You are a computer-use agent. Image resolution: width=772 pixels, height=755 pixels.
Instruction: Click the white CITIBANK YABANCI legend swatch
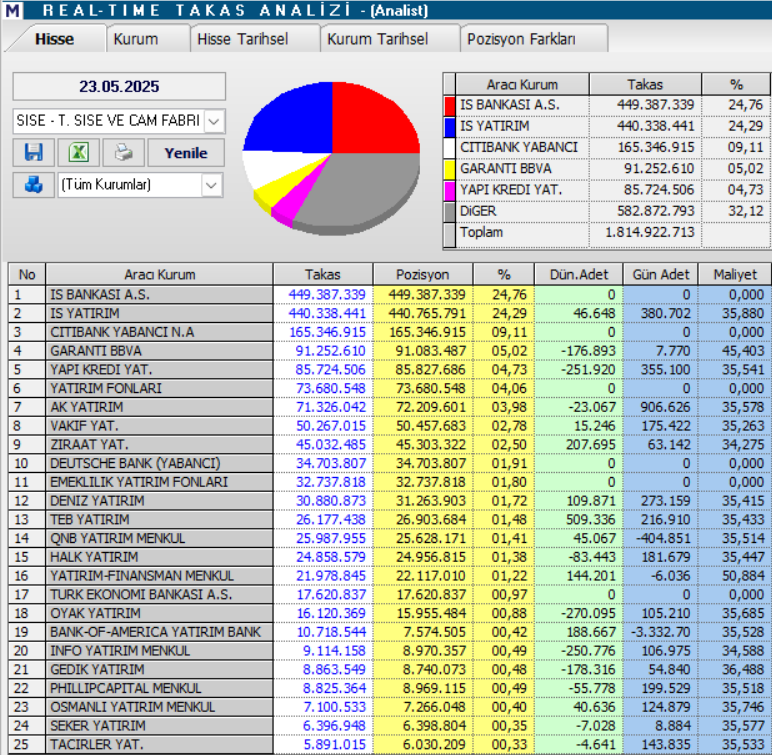coord(450,148)
